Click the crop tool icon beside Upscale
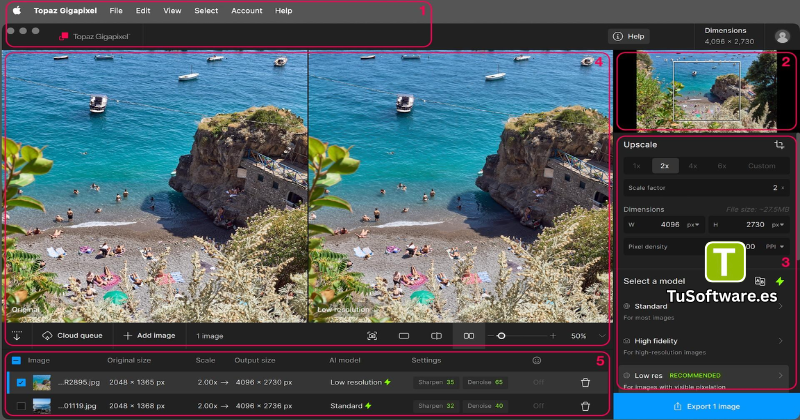The height and width of the screenshot is (420, 800). 779,145
